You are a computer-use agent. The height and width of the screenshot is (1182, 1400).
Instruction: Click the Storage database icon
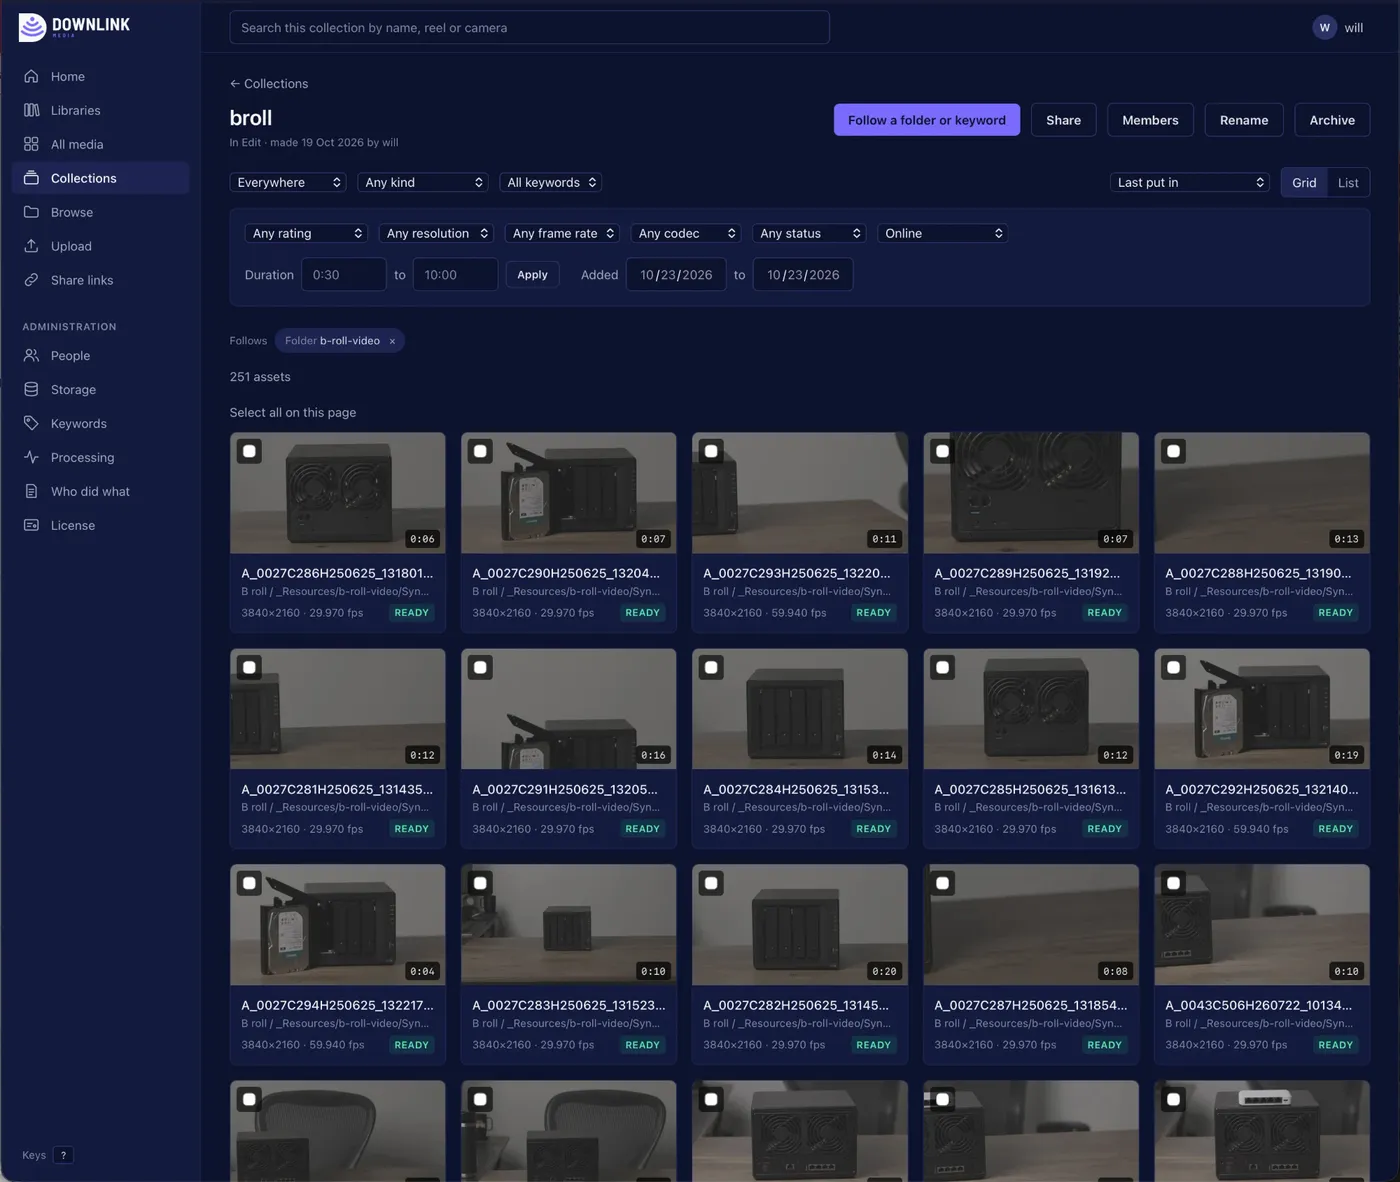point(31,389)
